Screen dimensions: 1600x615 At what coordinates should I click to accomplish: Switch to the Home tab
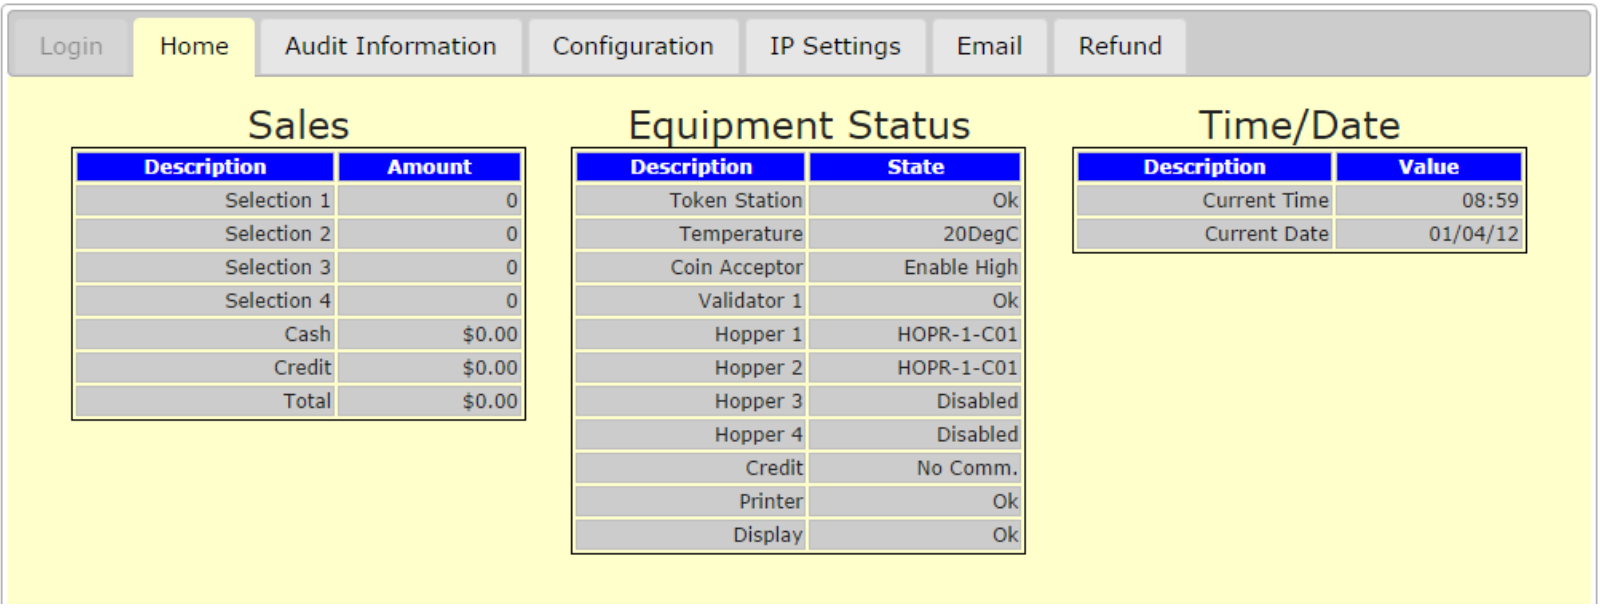[194, 47]
